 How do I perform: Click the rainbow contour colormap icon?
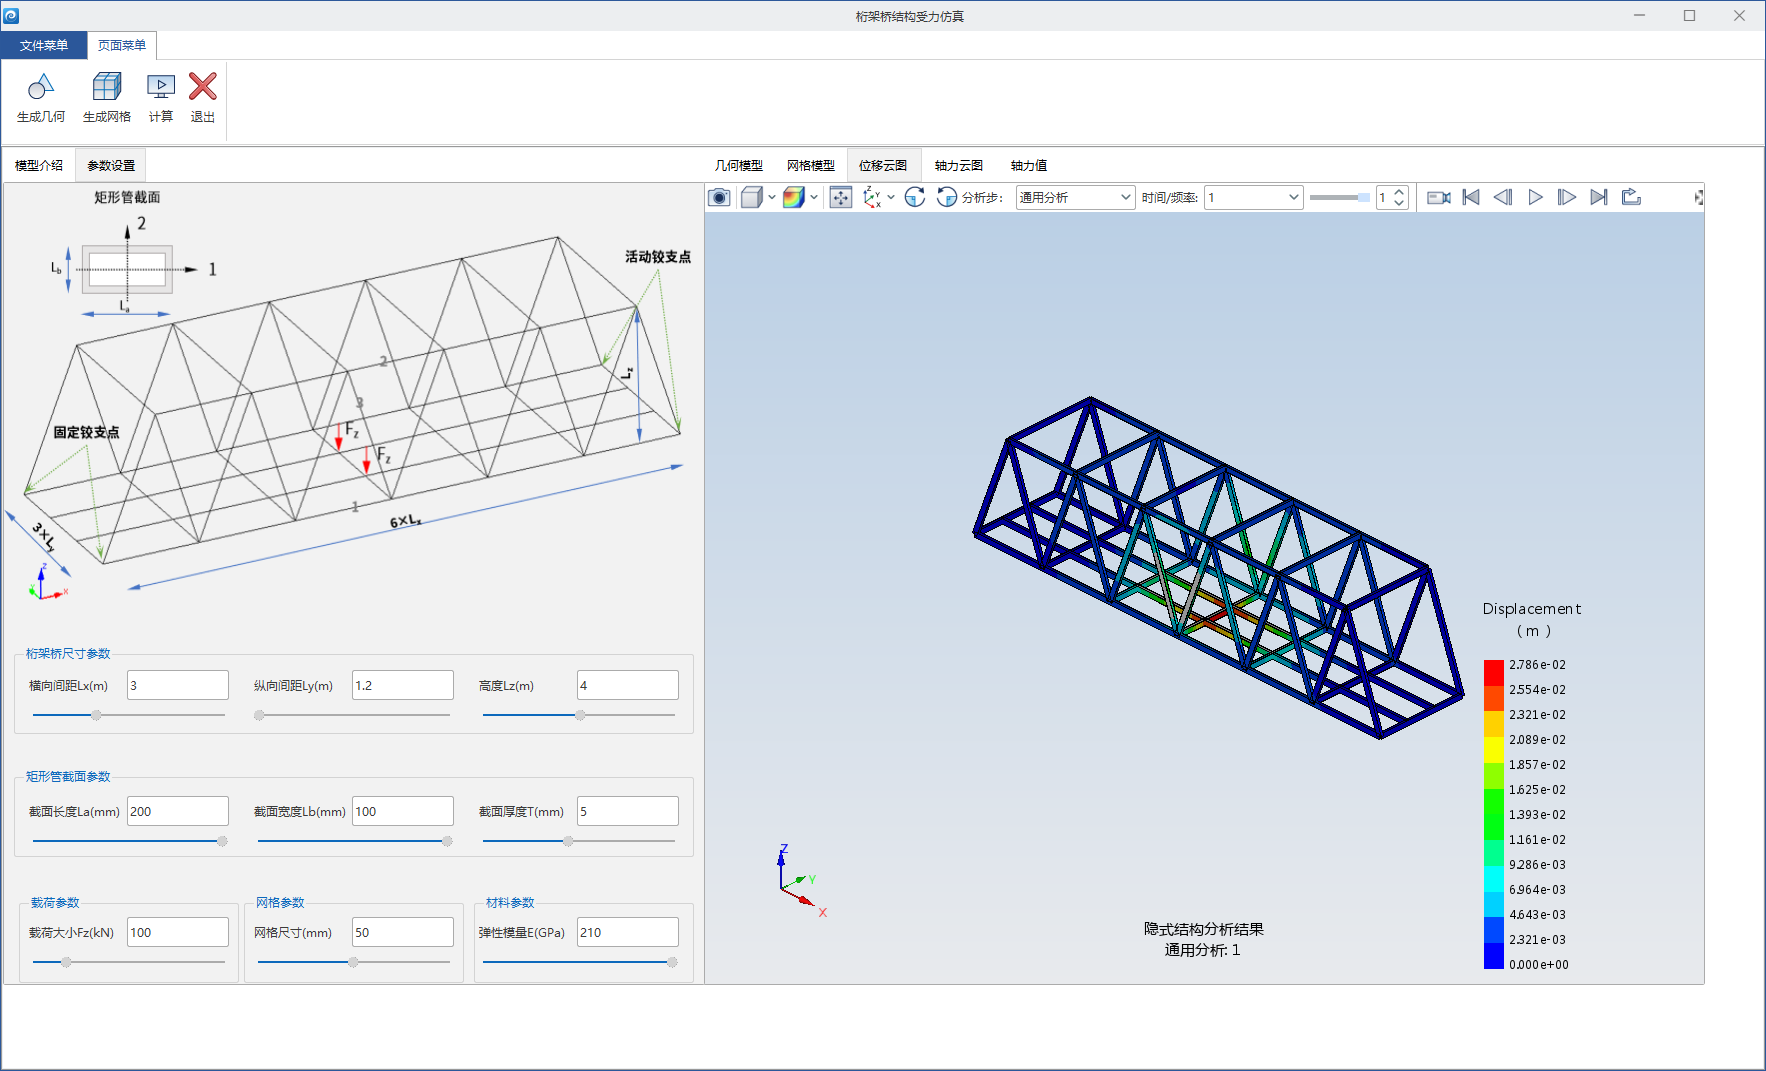tap(794, 197)
